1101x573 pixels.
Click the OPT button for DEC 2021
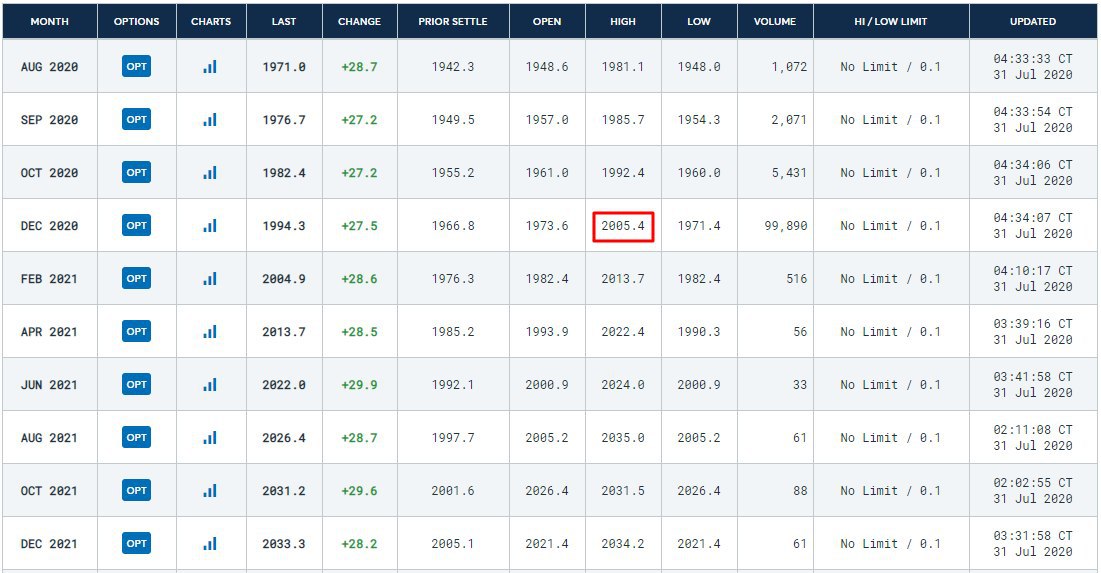pos(136,544)
